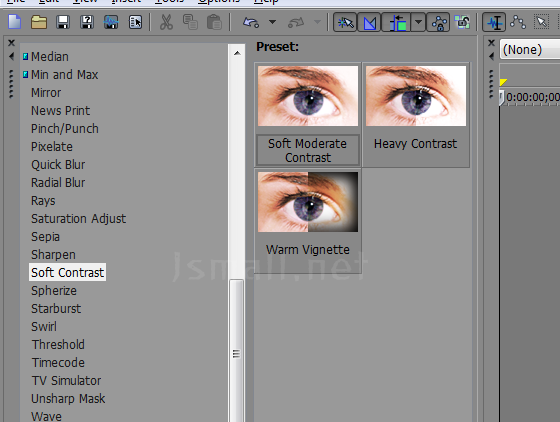Select the Threshold effect
The height and width of the screenshot is (422, 560).
58,345
